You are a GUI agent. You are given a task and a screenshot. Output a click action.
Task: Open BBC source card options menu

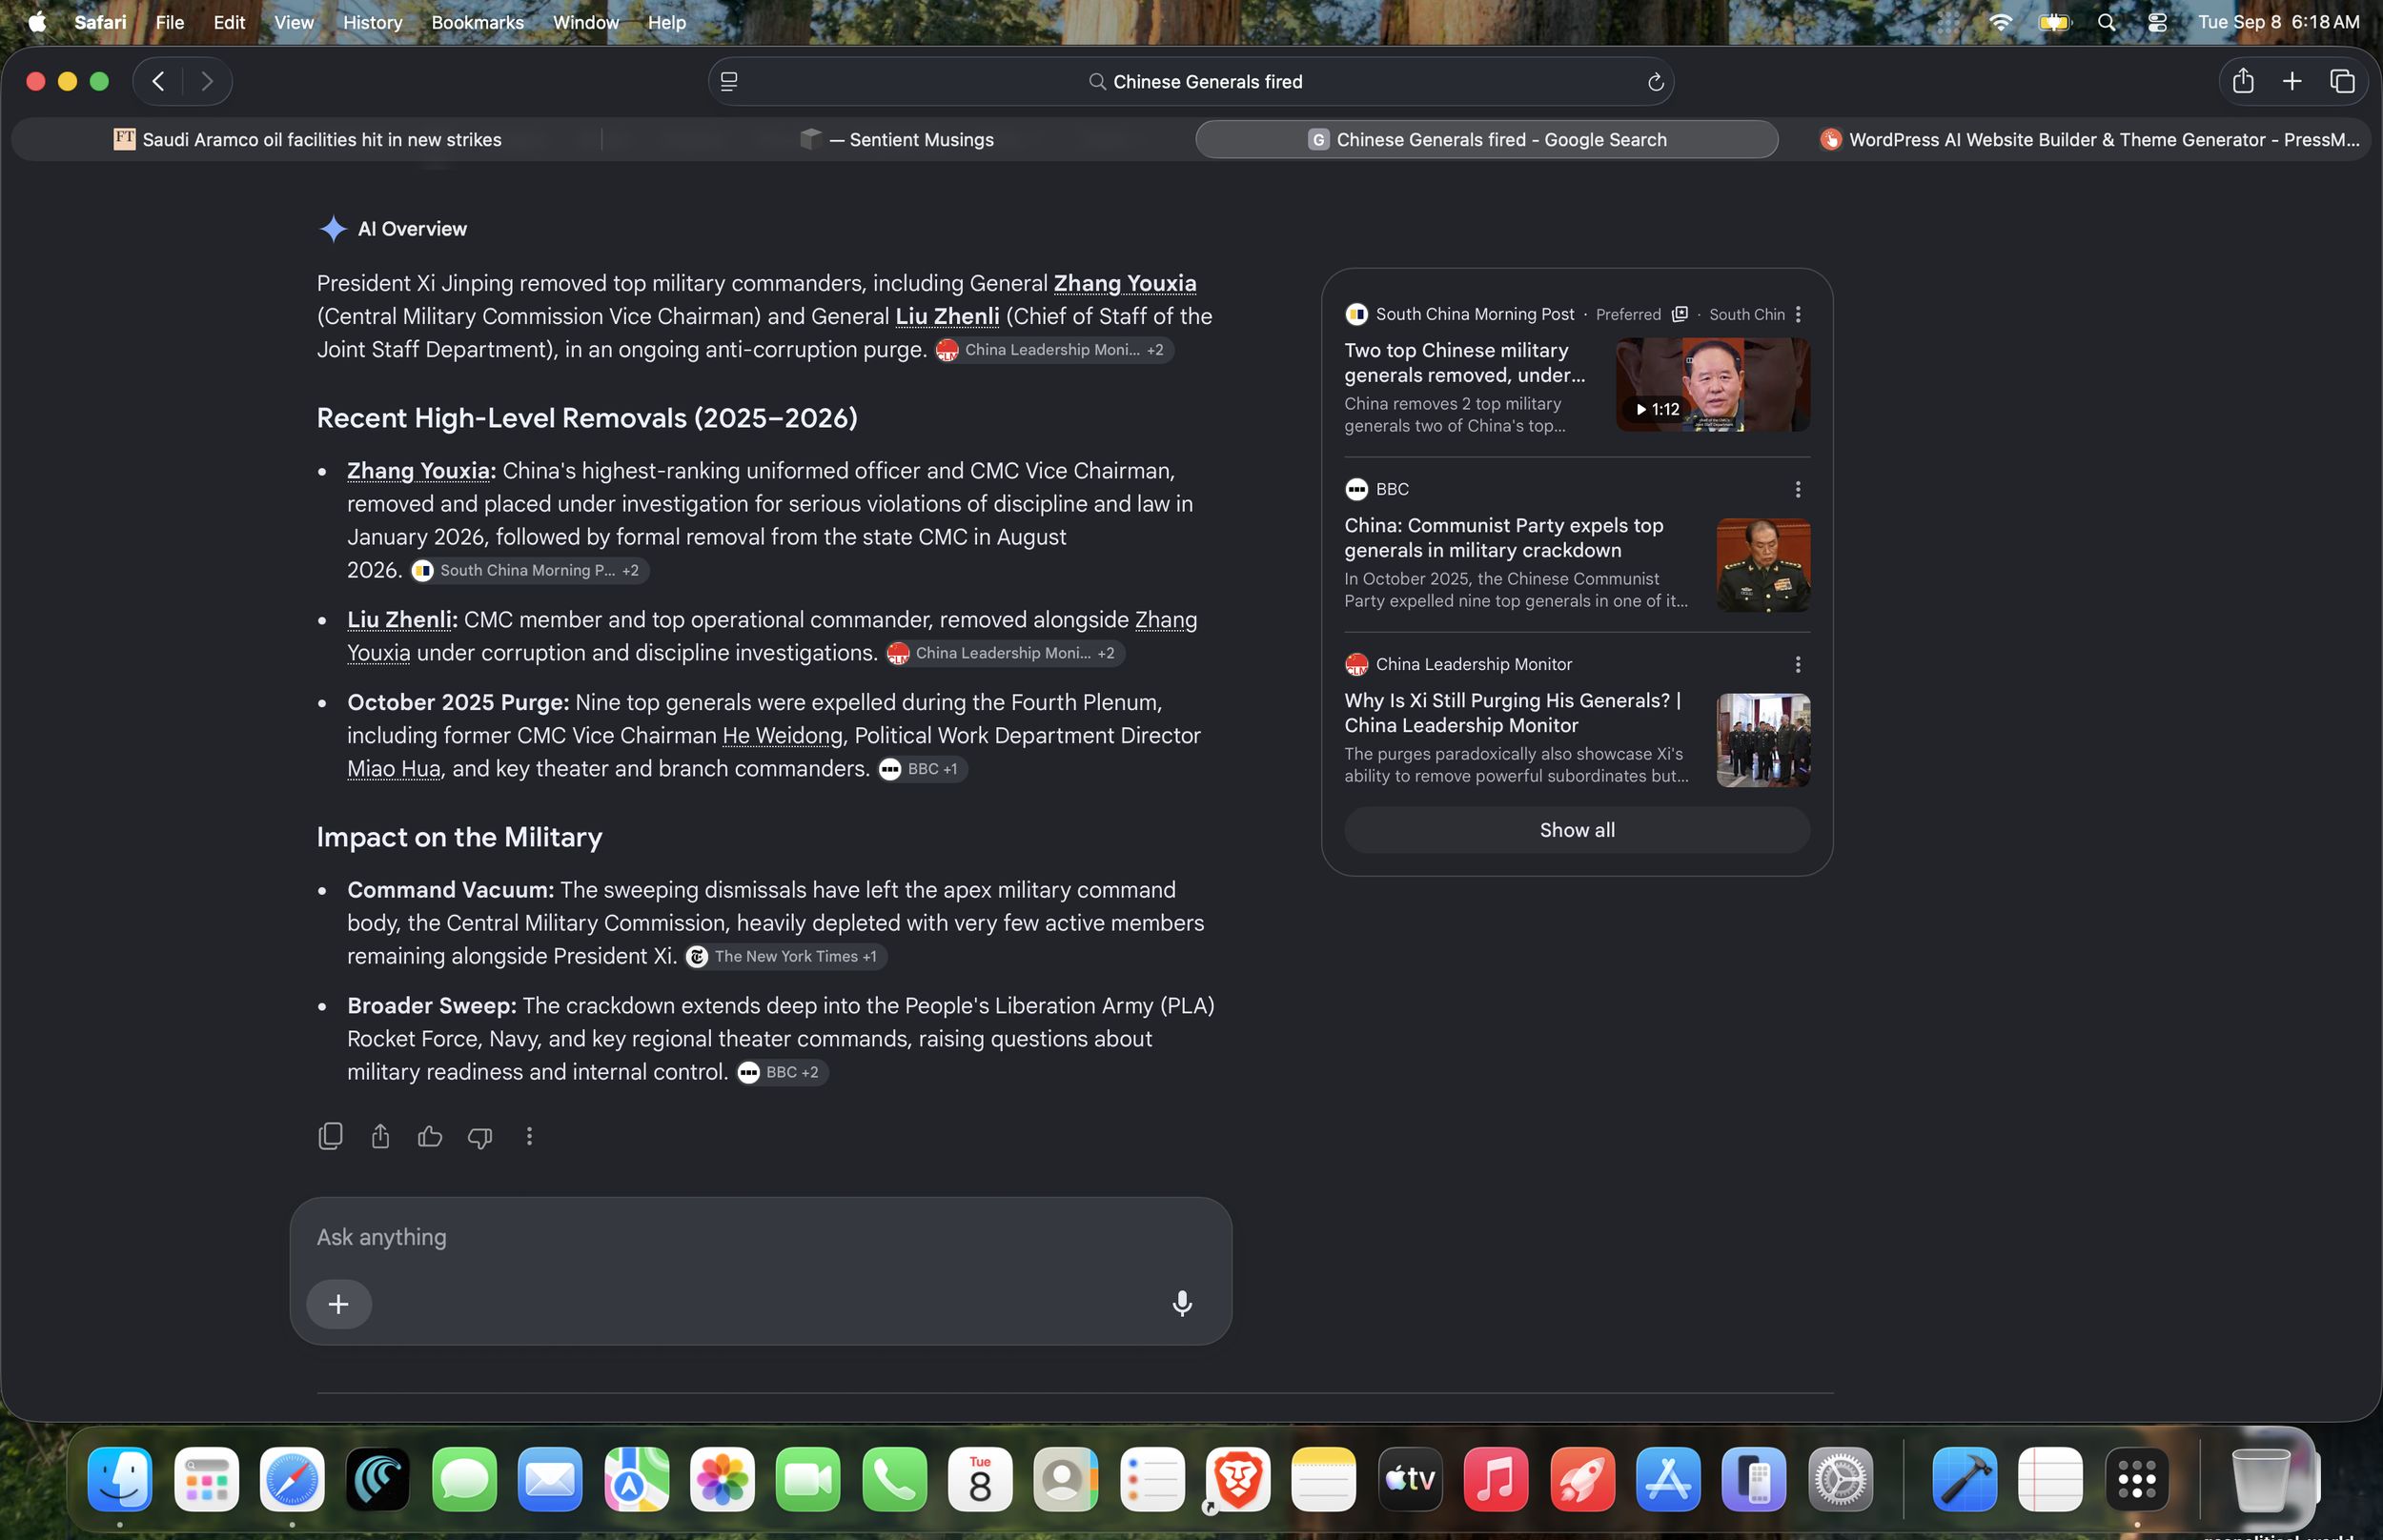[1797, 489]
